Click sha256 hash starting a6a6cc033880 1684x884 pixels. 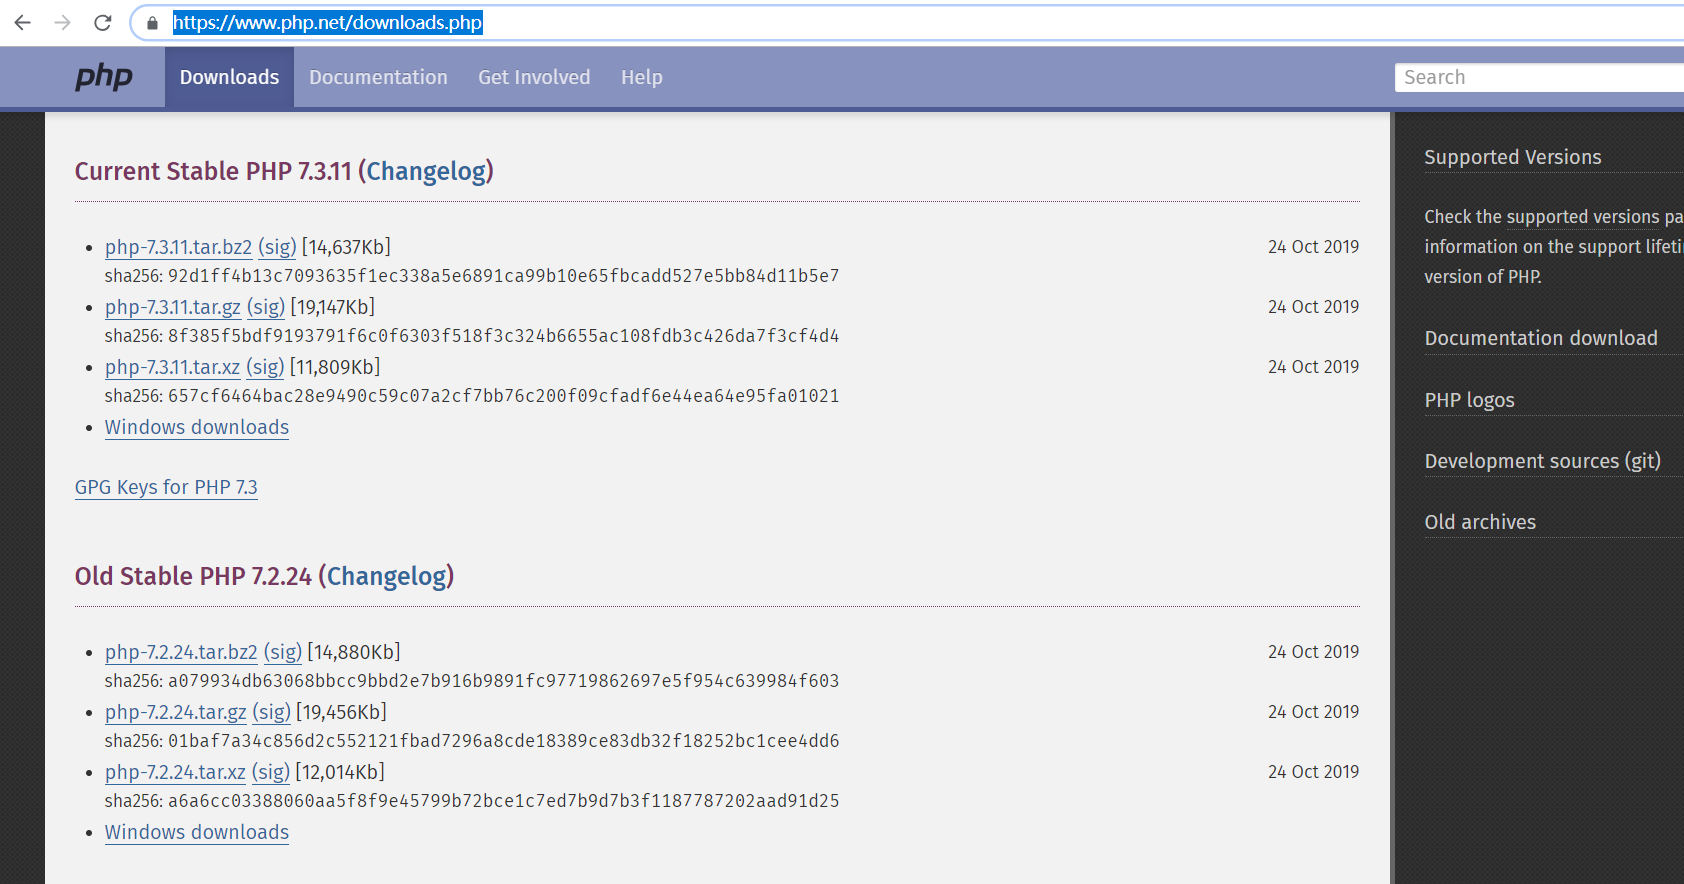(503, 801)
